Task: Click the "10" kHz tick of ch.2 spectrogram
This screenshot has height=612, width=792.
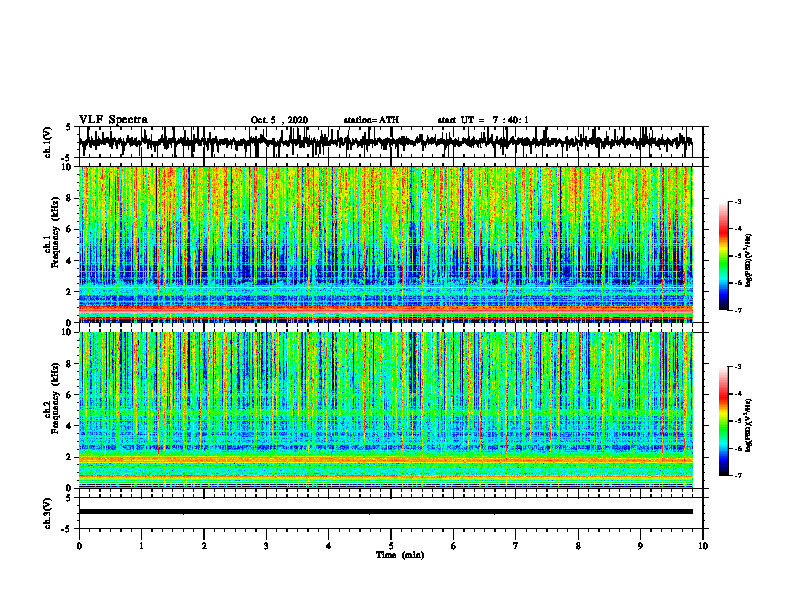Action: [69, 332]
